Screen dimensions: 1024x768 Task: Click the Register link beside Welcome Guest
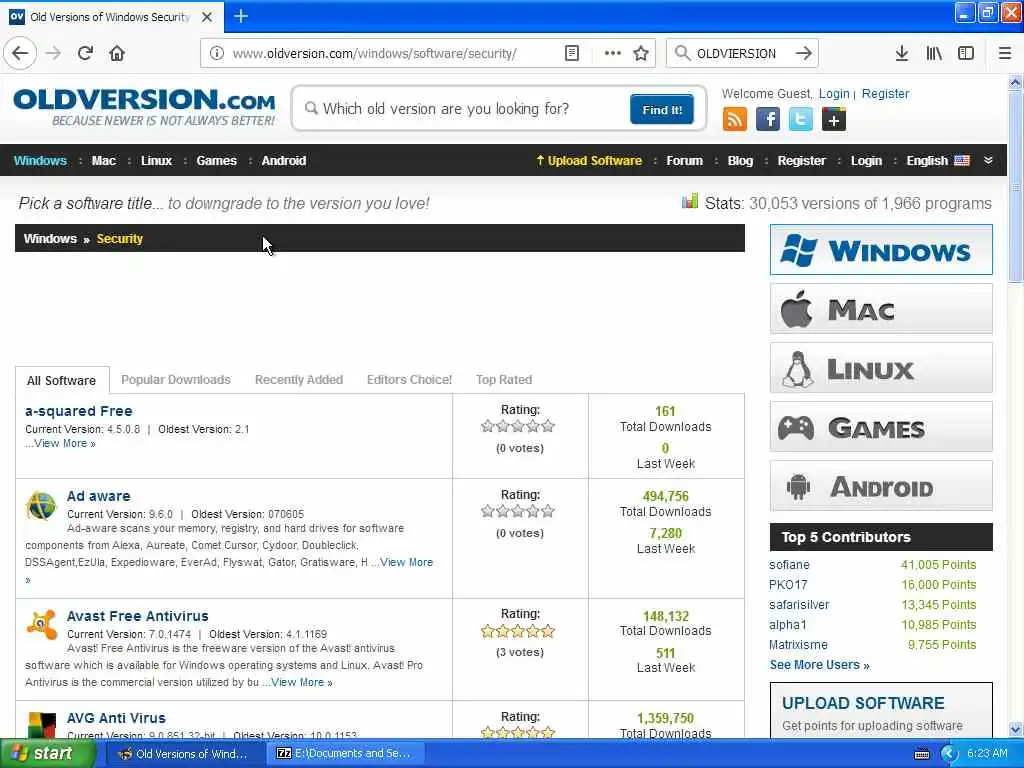[885, 93]
